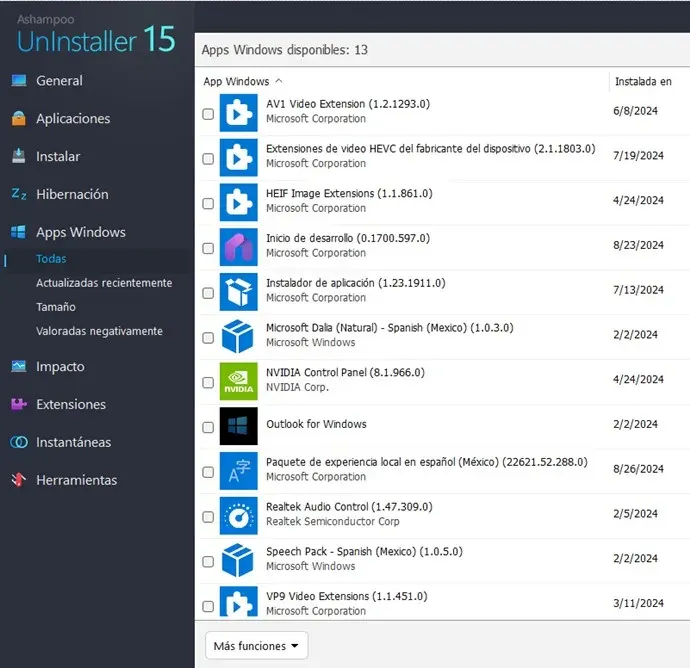
Task: Click the Speech Pack cube icon
Action: coord(238,561)
